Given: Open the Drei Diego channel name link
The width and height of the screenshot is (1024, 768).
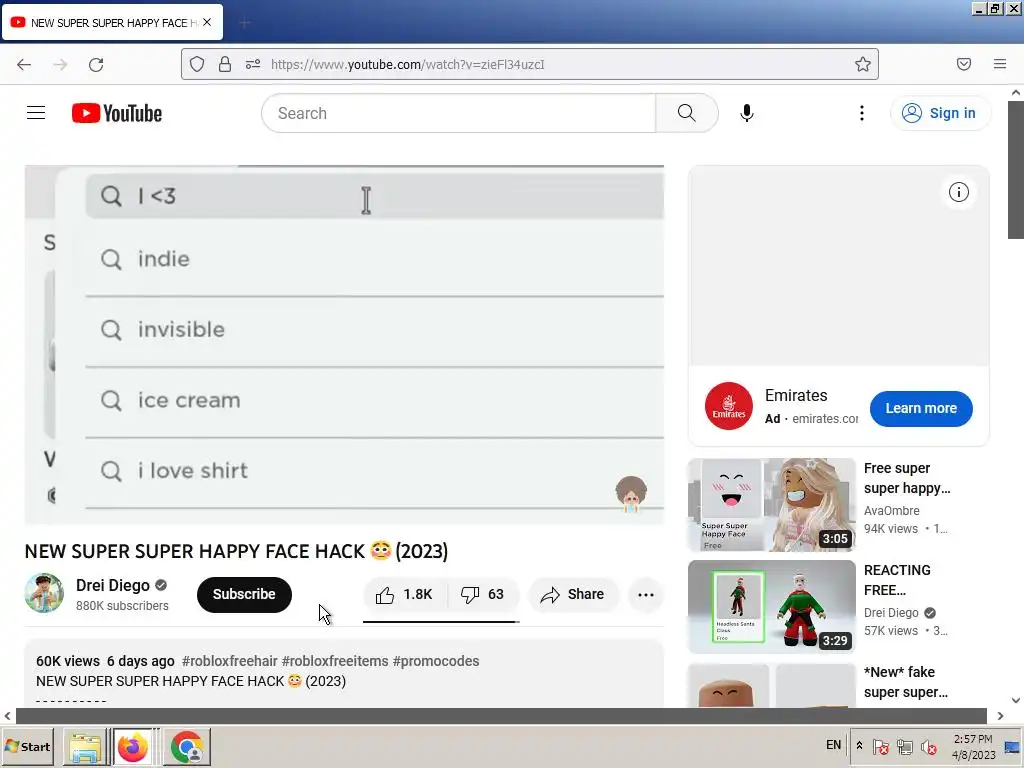Looking at the screenshot, I should [x=113, y=585].
